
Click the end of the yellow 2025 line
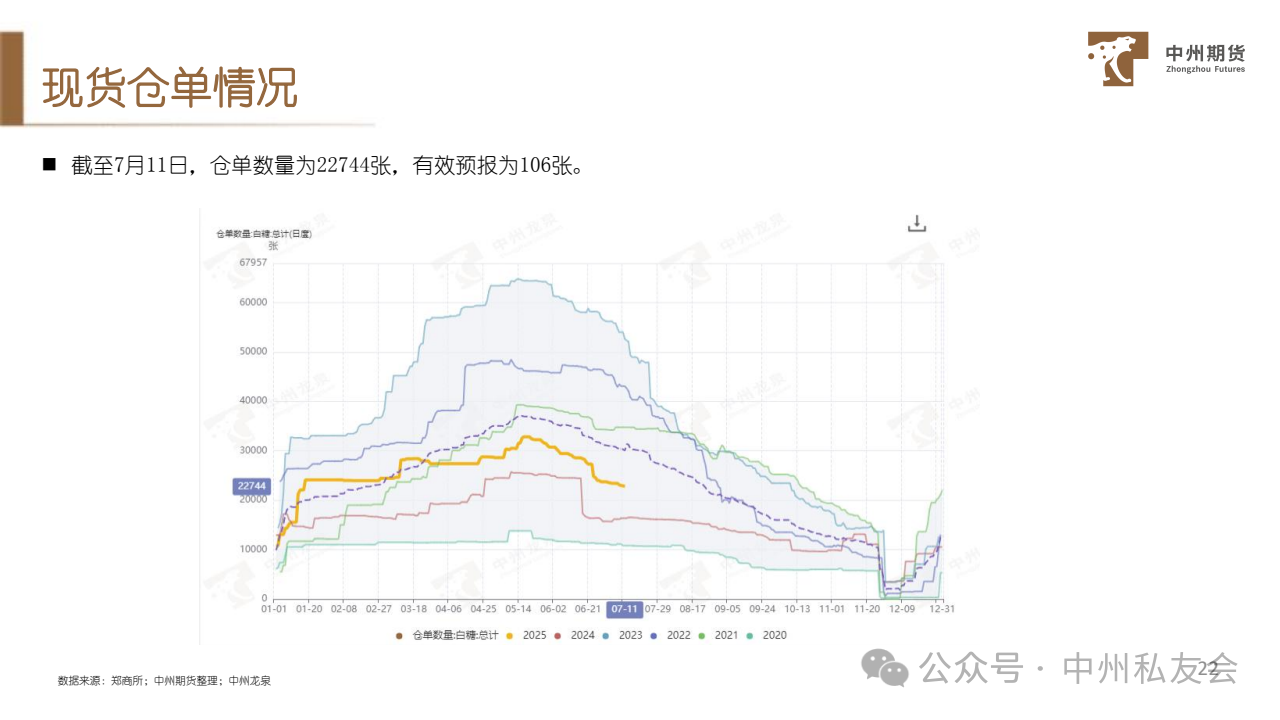(624, 486)
